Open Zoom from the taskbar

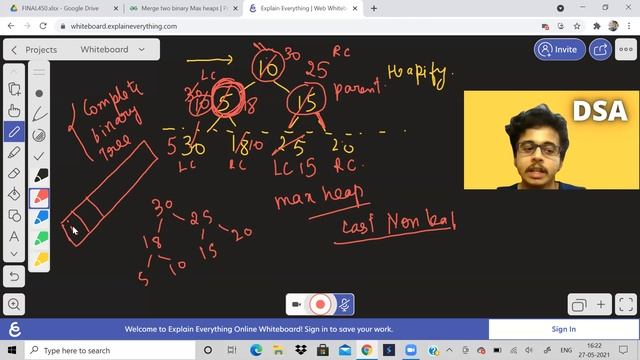tap(411, 350)
